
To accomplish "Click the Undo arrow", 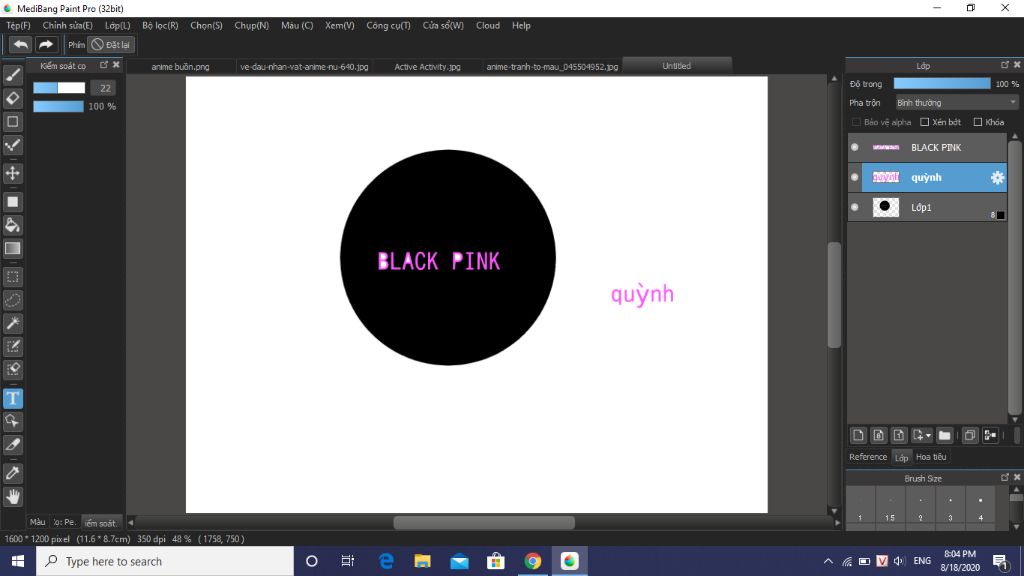I will [20, 44].
